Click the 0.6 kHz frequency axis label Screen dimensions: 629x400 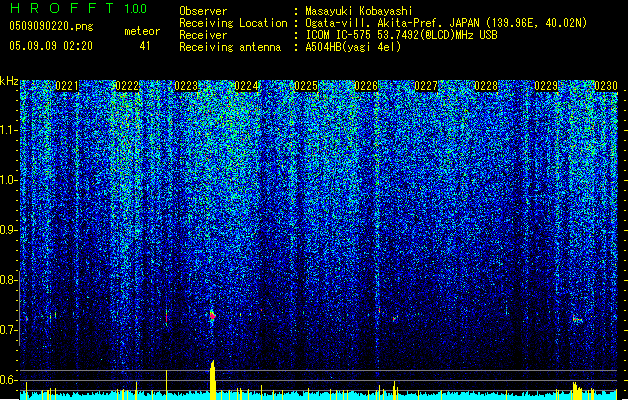point(9,380)
